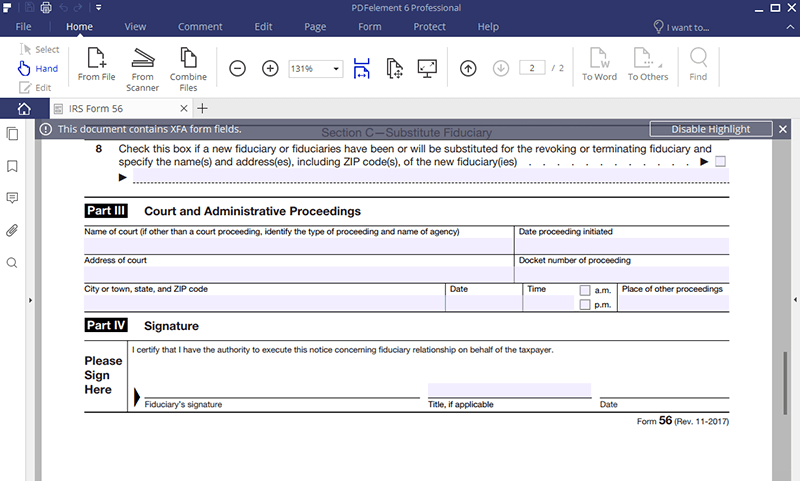Image resolution: width=800 pixels, height=481 pixels.
Task: Click the XFA notification info icon
Action: (46, 129)
